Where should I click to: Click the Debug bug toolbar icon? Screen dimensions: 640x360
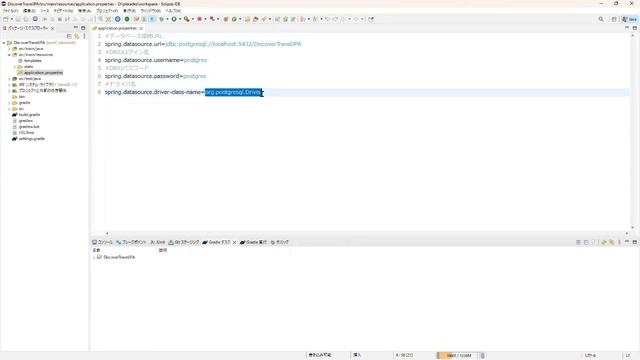(162, 19)
